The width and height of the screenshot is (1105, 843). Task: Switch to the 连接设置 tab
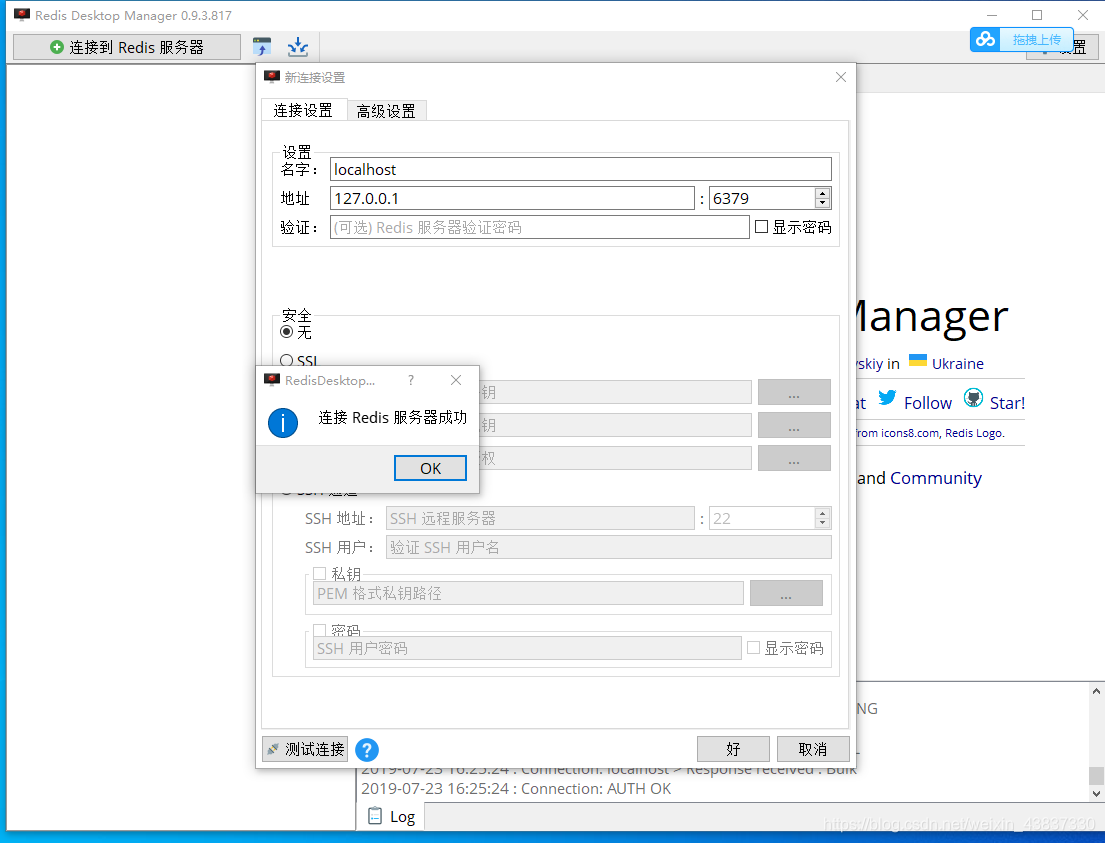(303, 111)
